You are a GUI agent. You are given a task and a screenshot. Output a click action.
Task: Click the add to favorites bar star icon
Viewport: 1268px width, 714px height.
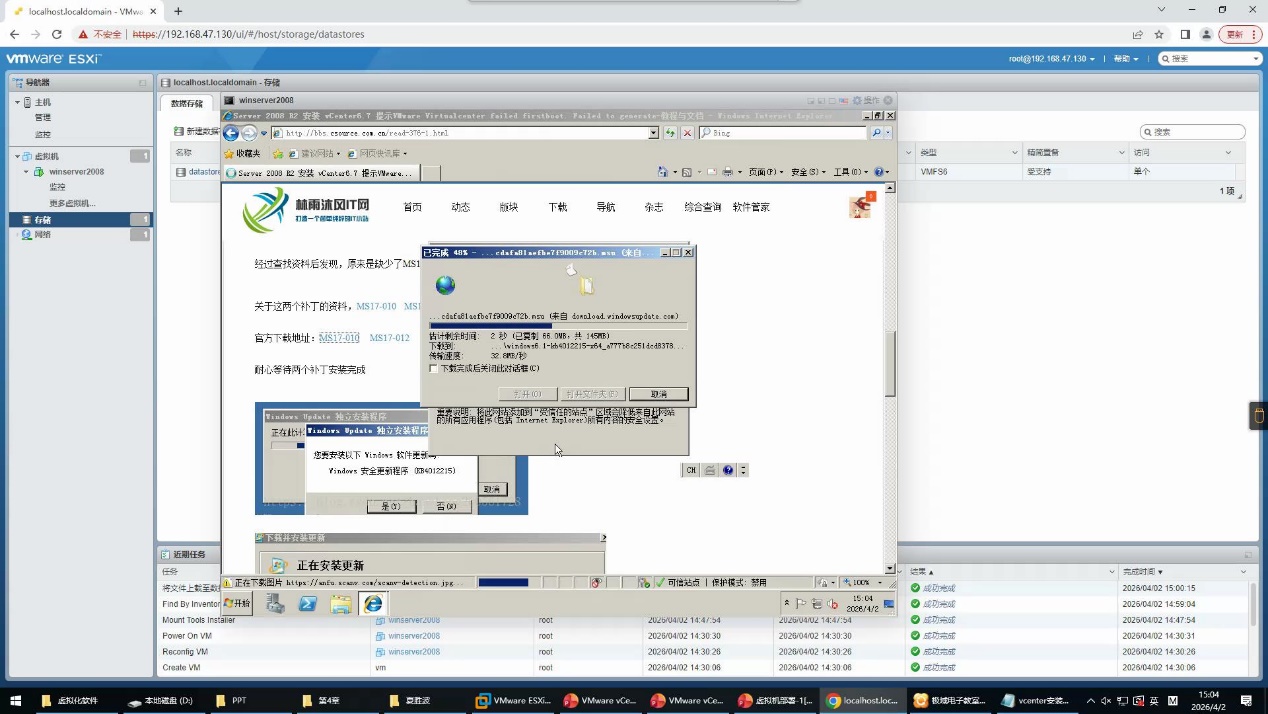[x=278, y=153]
